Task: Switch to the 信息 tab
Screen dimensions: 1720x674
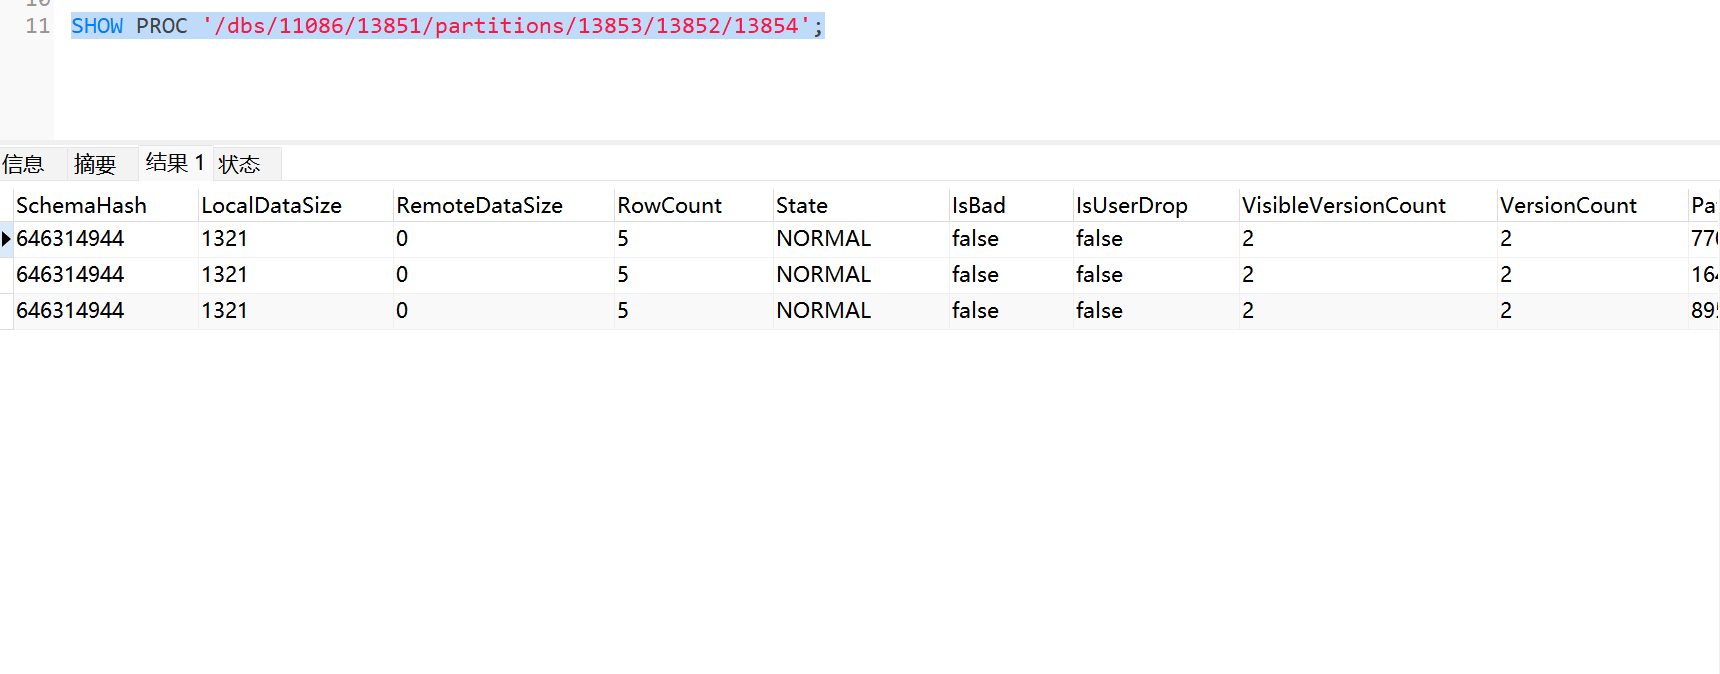Action: tap(24, 164)
